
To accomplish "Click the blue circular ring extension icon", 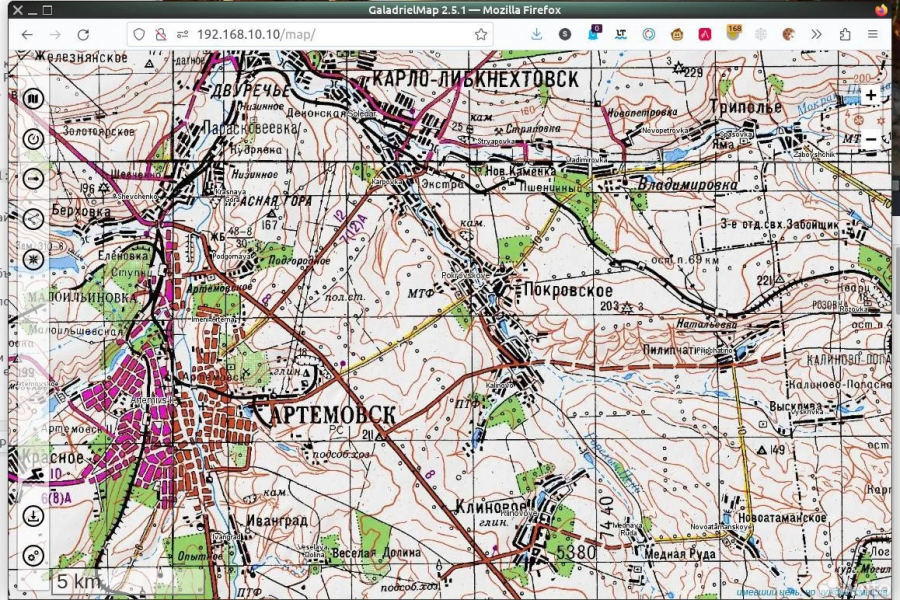I will coord(649,34).
